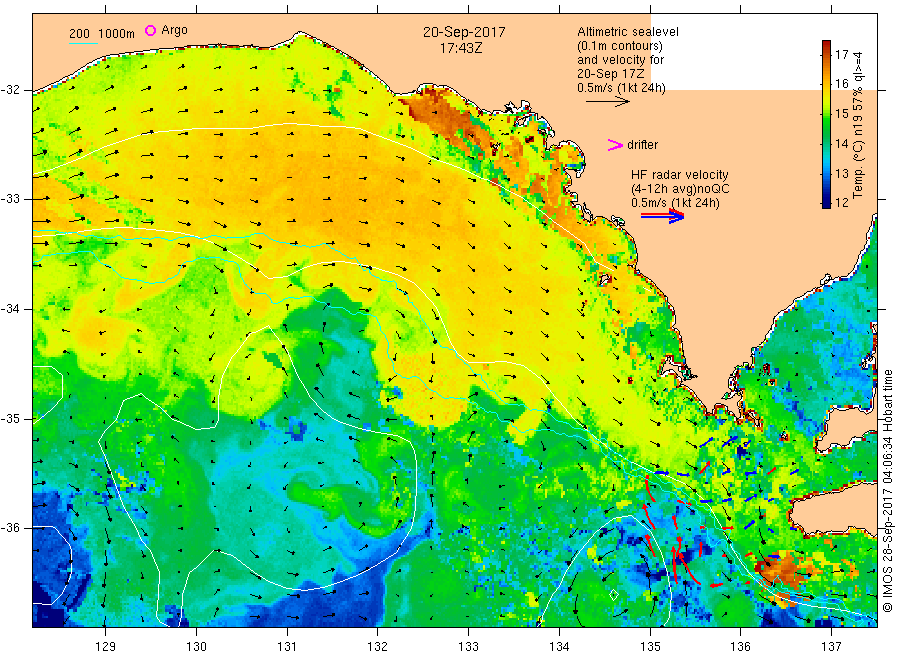Screen dimensions: 900x660
Task: Click the '20-Sep 17Z' legend text
Action: point(611,74)
